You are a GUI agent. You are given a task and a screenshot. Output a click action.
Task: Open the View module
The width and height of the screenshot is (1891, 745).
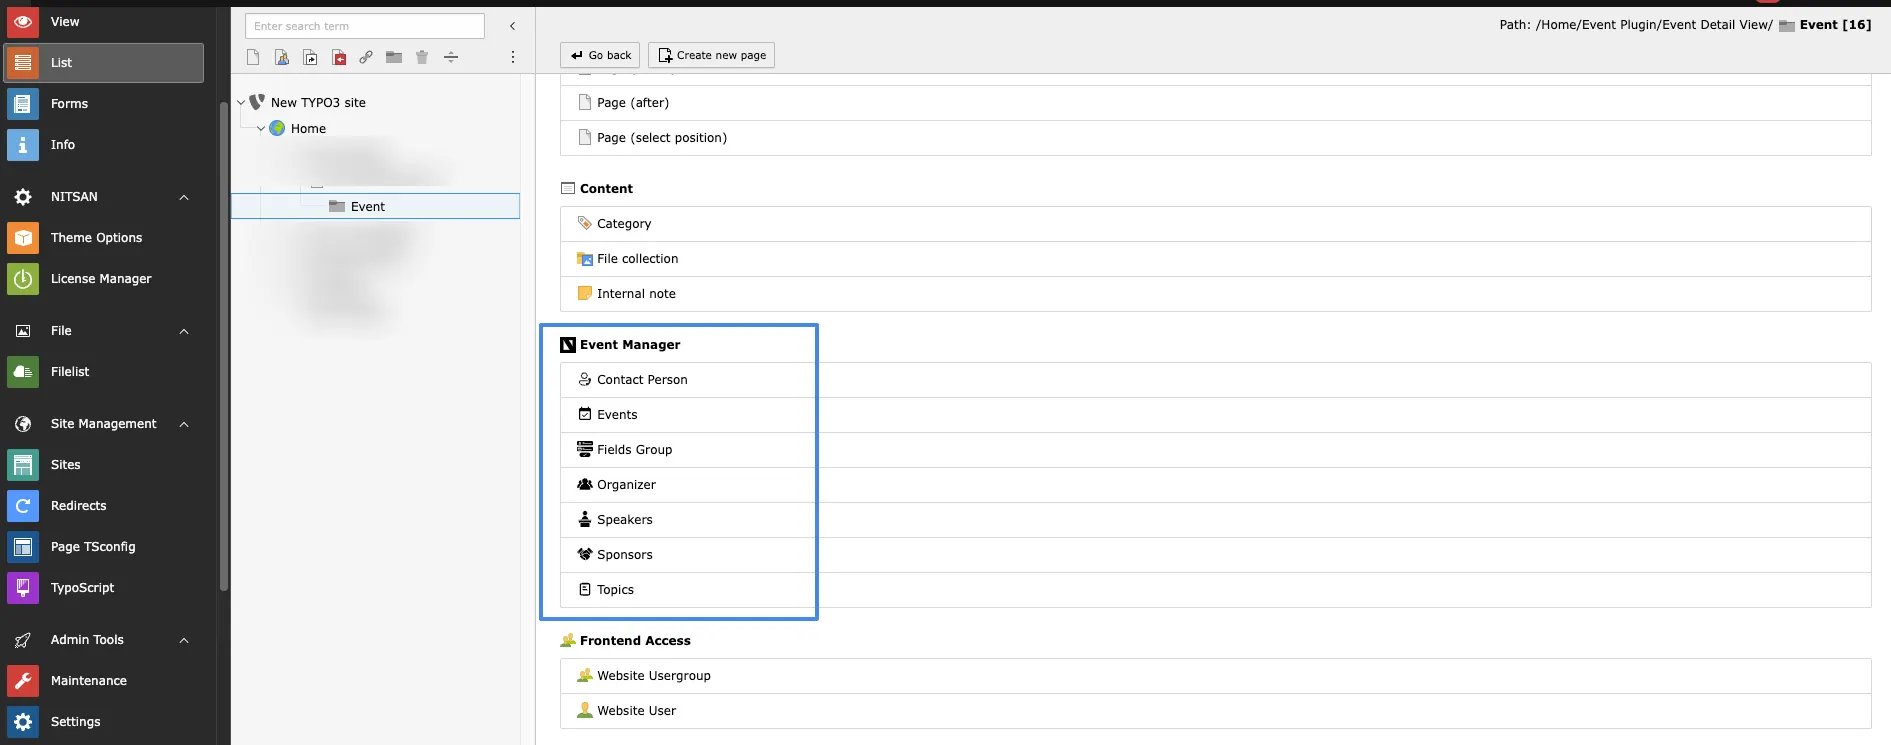click(x=104, y=21)
